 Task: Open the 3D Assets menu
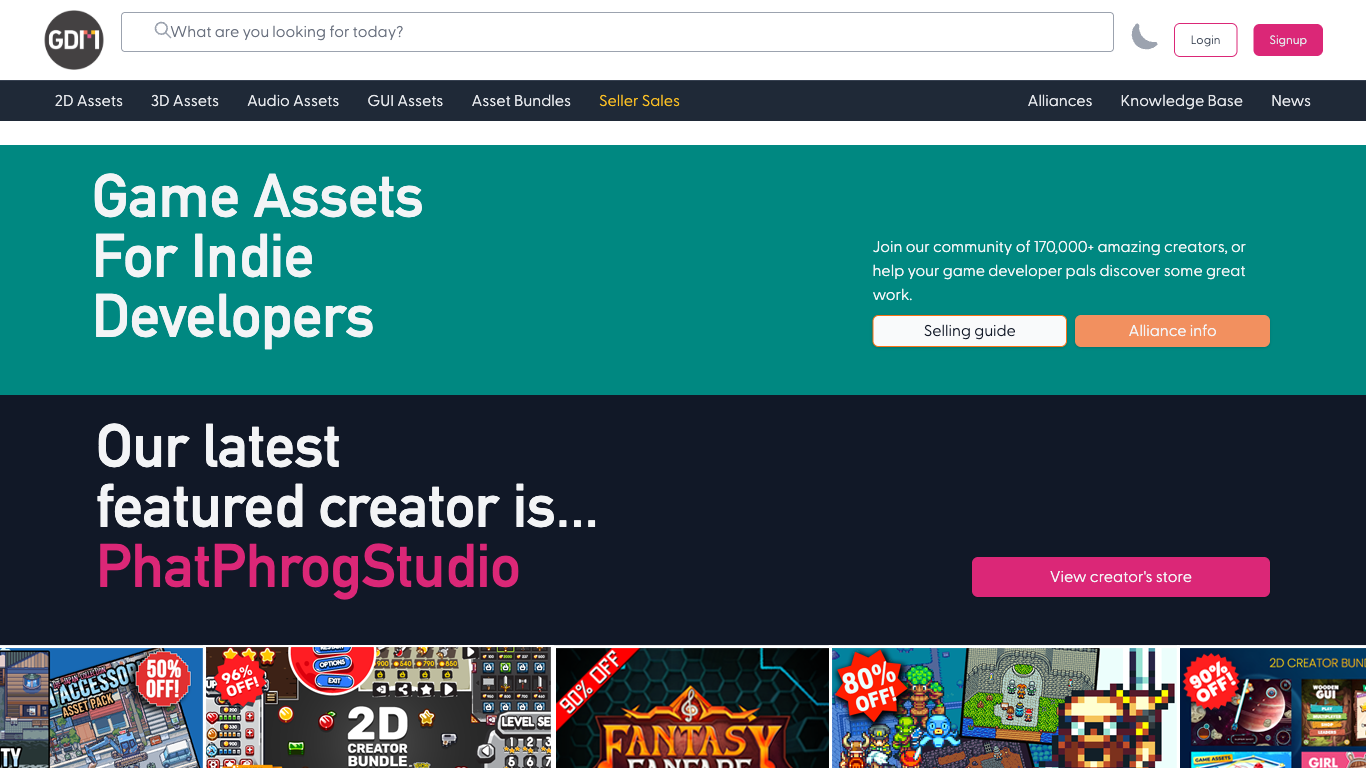point(185,101)
